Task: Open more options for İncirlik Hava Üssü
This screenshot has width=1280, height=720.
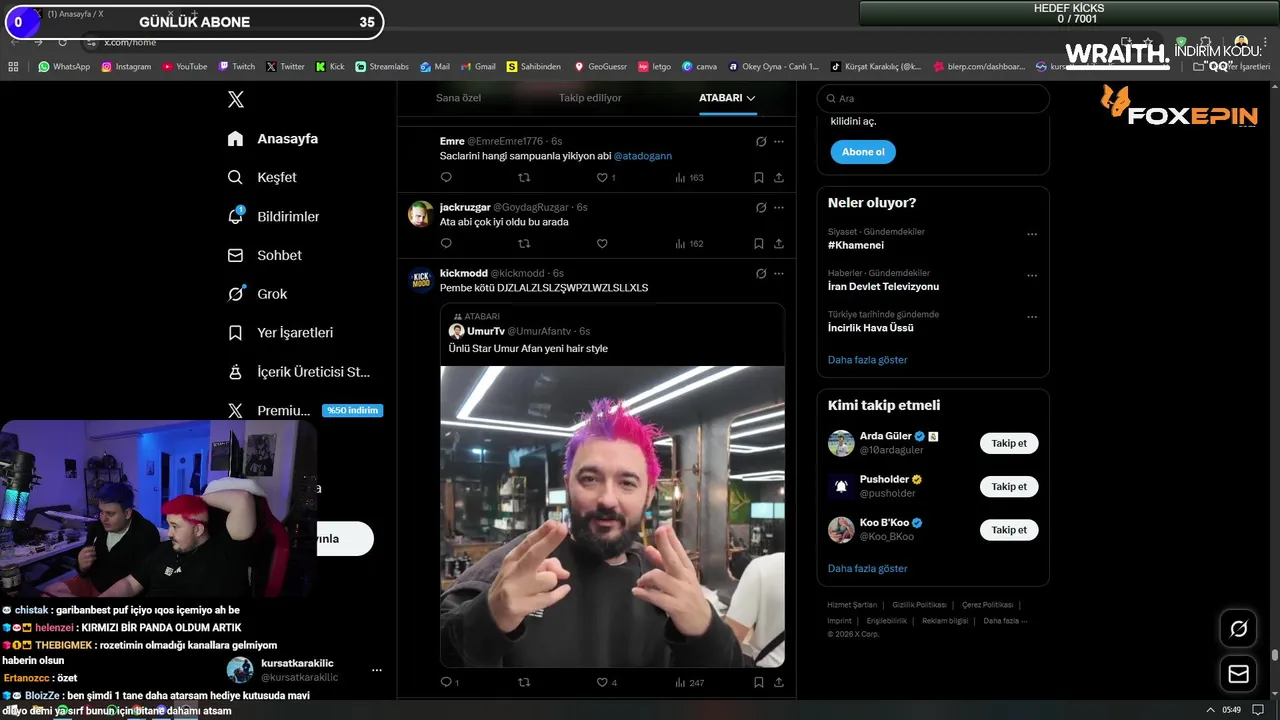Action: [1032, 317]
